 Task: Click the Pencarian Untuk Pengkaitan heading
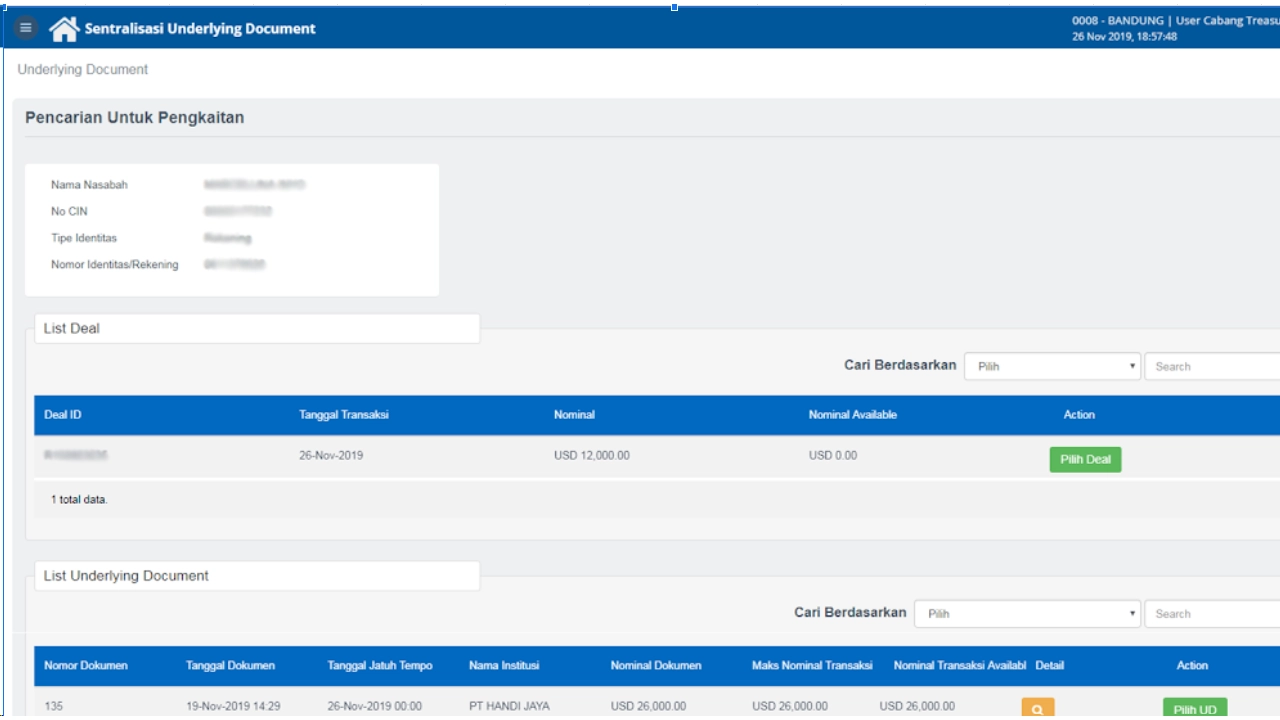(135, 118)
